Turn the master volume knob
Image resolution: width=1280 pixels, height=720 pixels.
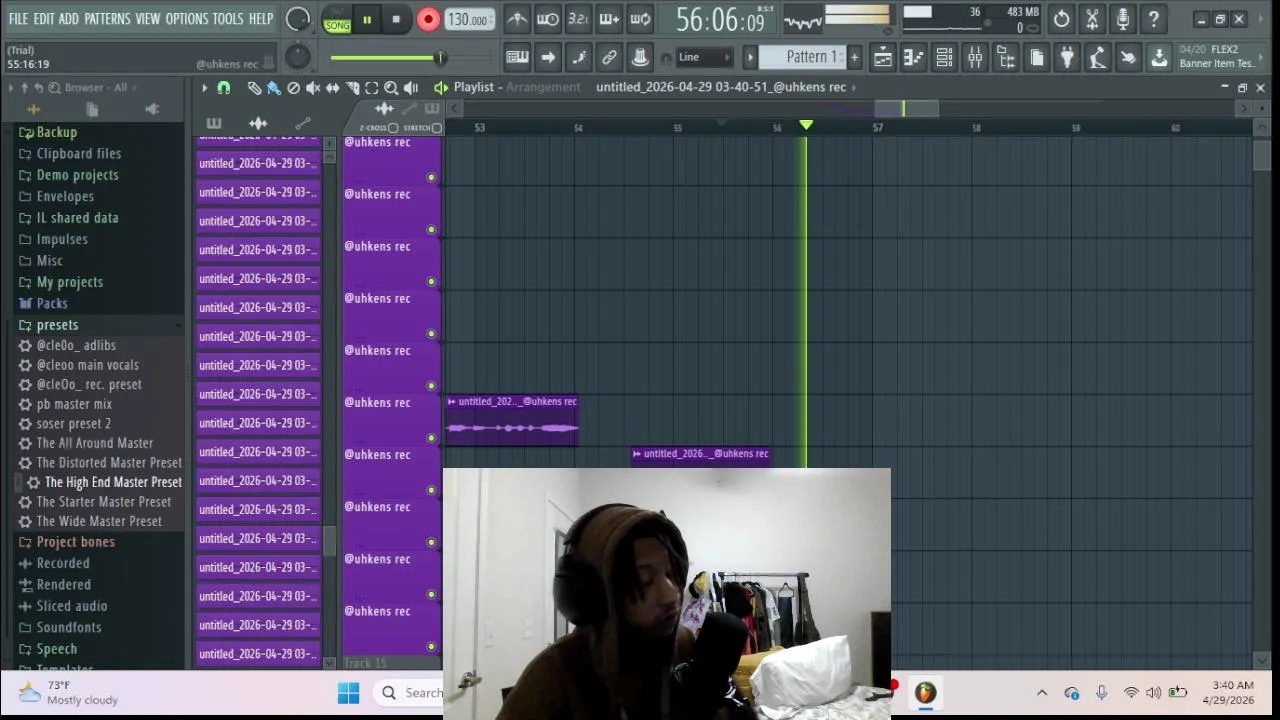297,19
